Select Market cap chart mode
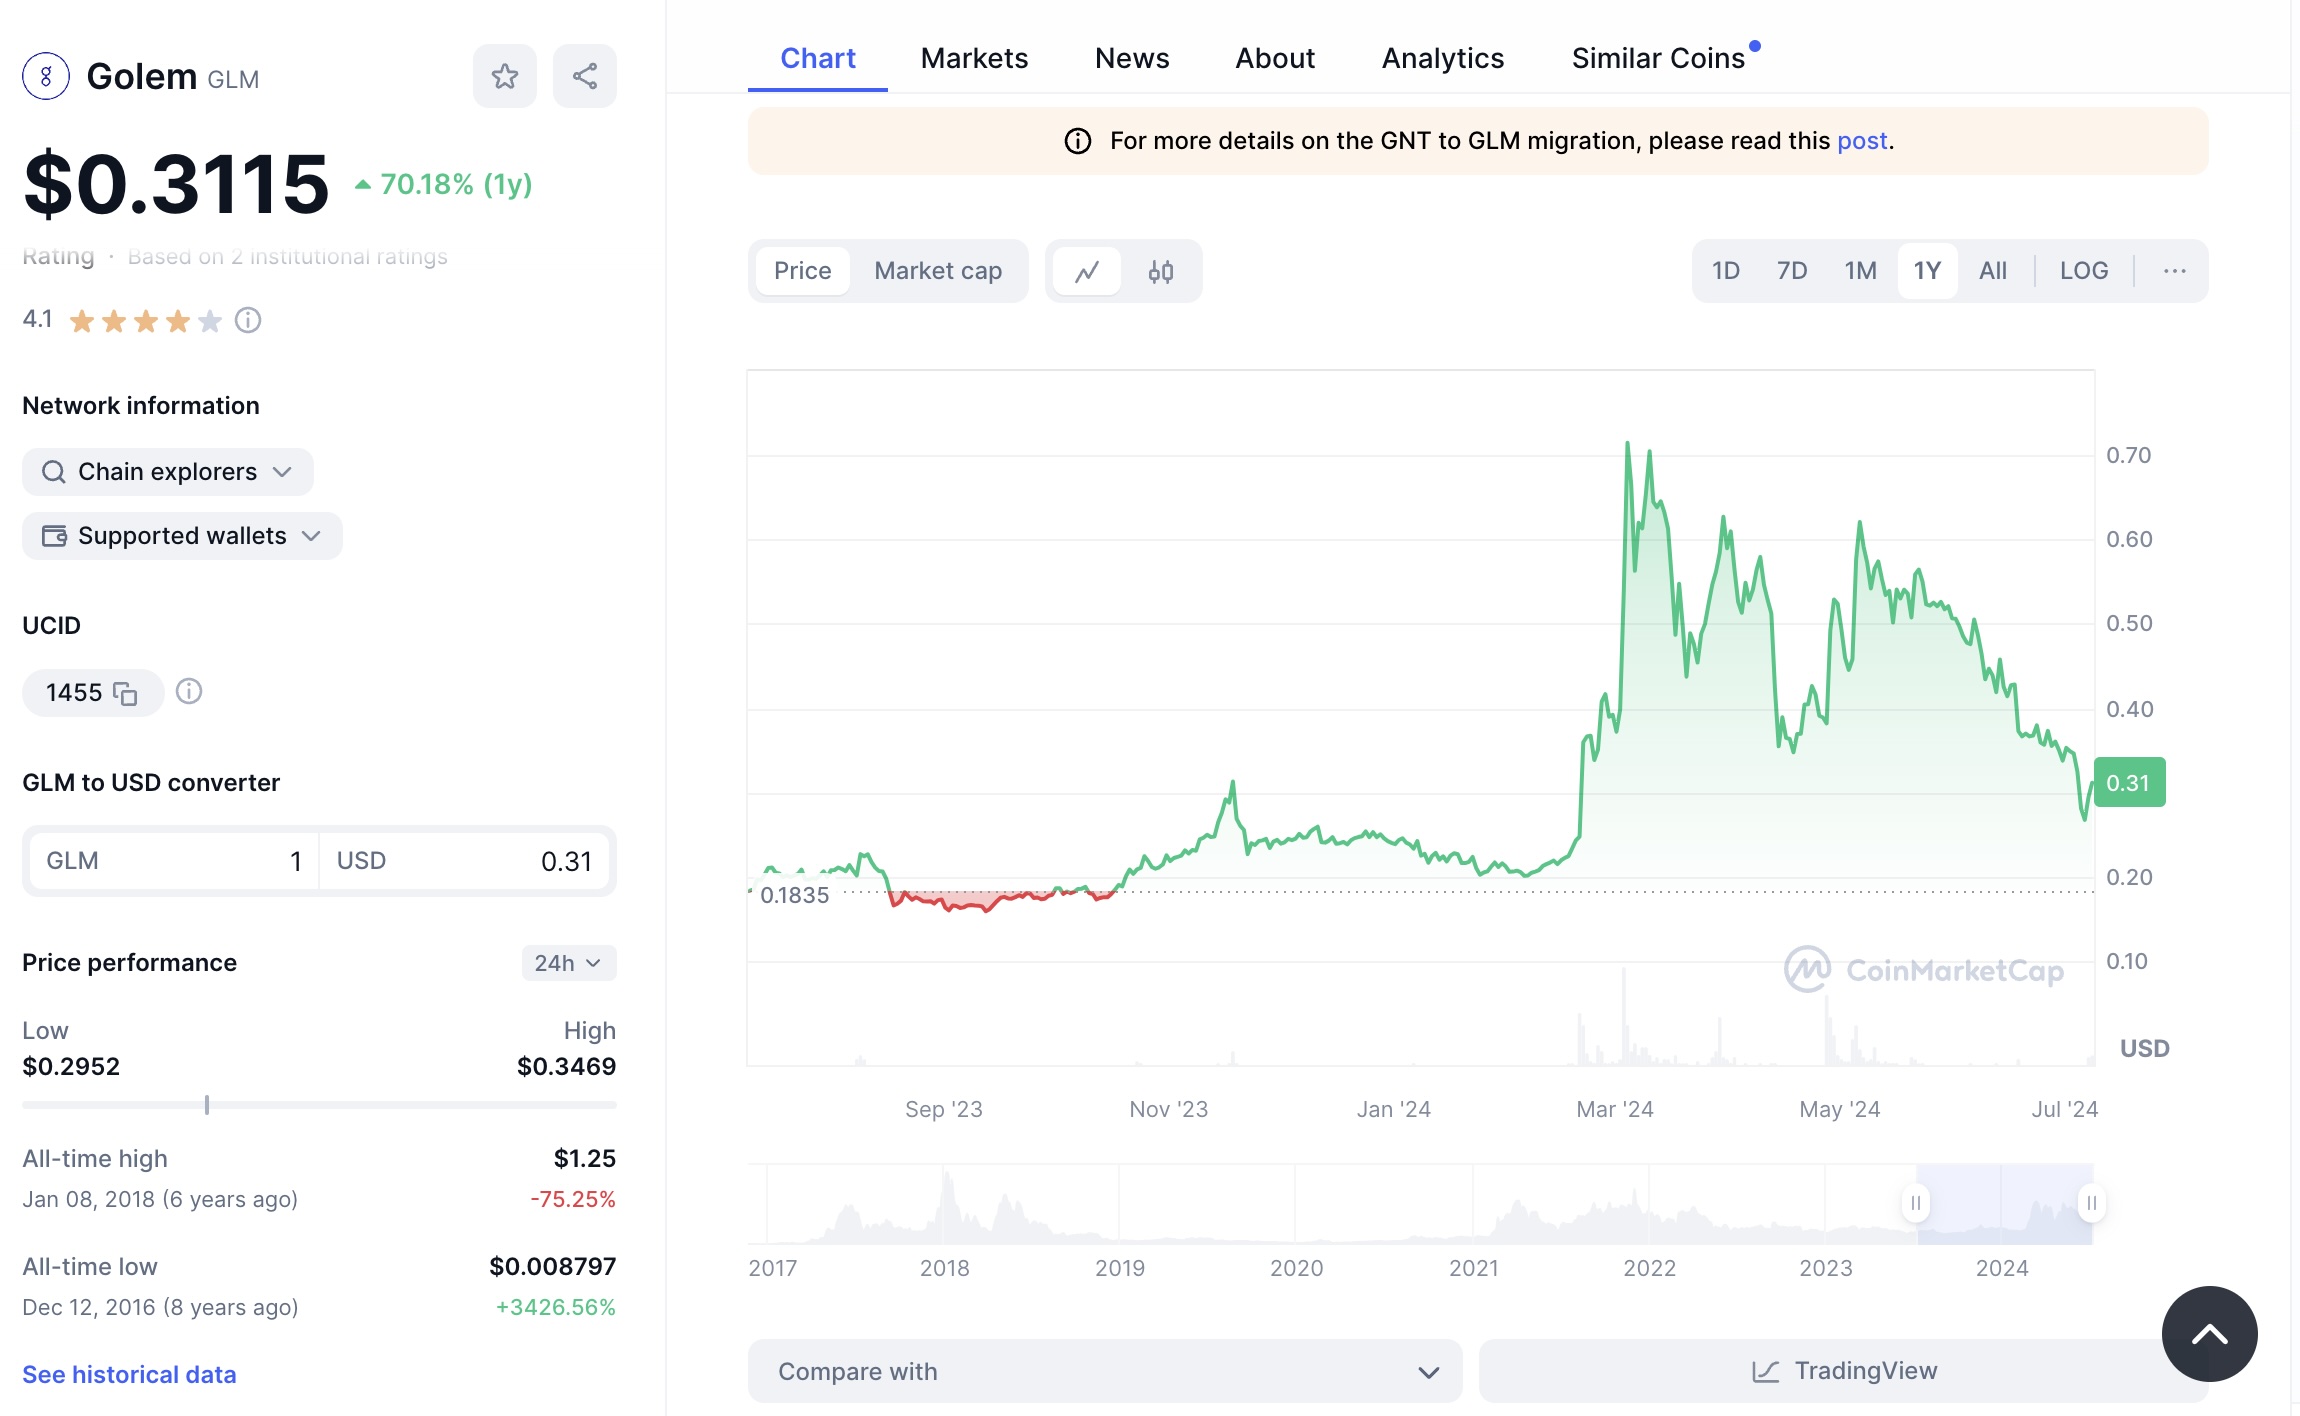Image resolution: width=2300 pixels, height=1416 pixels. [938, 271]
